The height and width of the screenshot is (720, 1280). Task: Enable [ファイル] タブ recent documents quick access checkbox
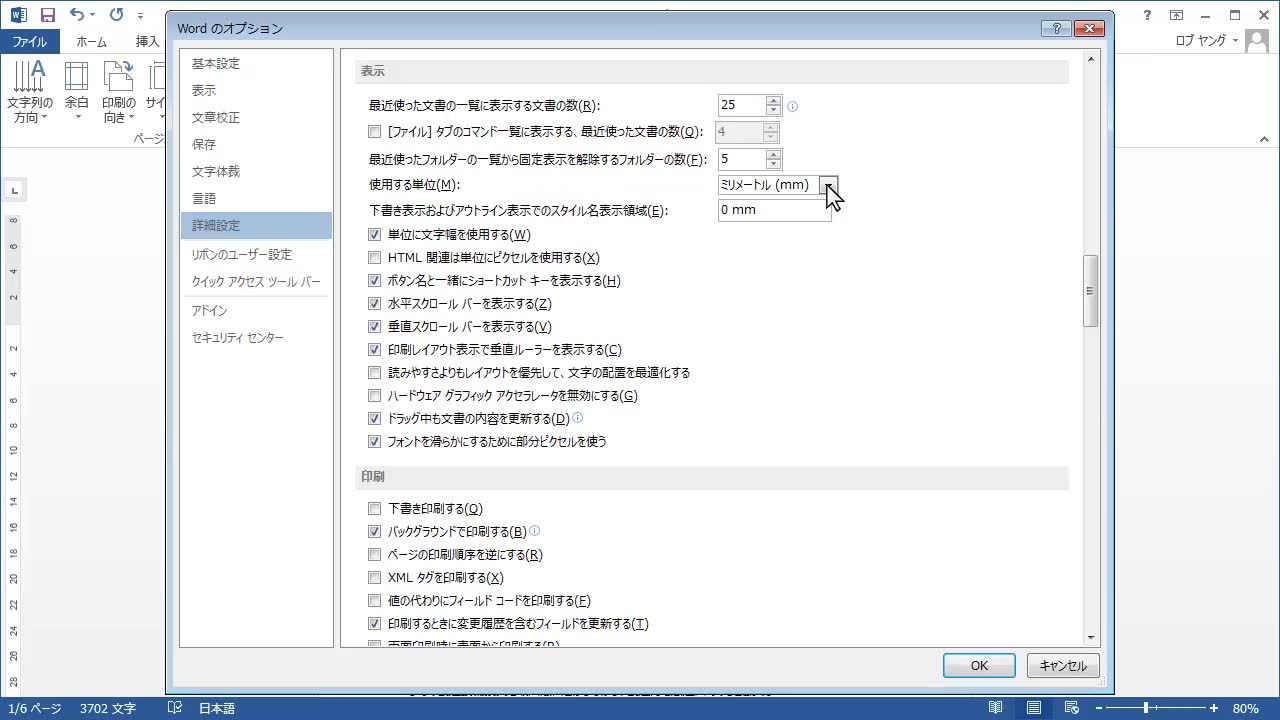point(375,132)
